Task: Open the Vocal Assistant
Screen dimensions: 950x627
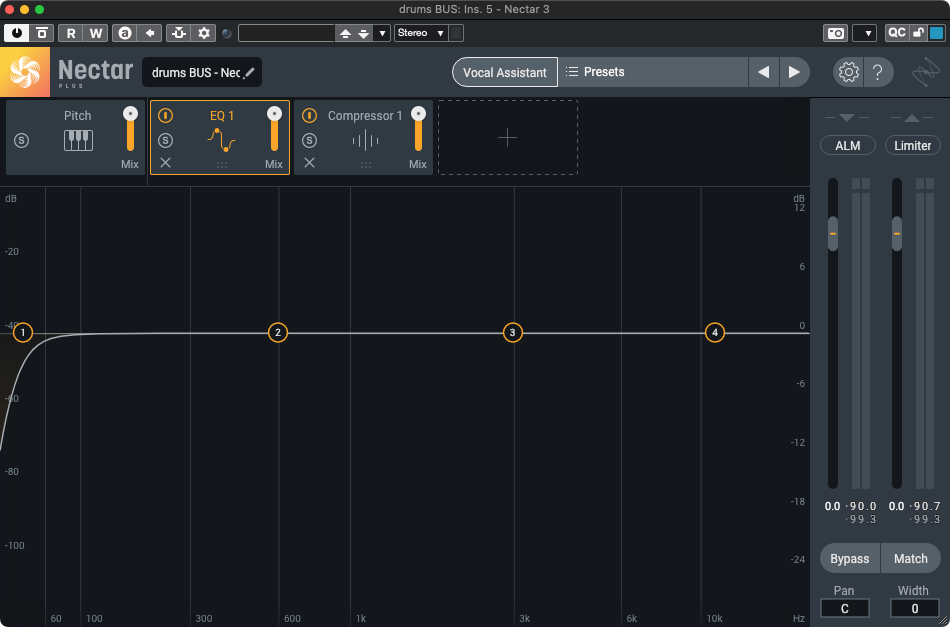Action: [x=505, y=72]
